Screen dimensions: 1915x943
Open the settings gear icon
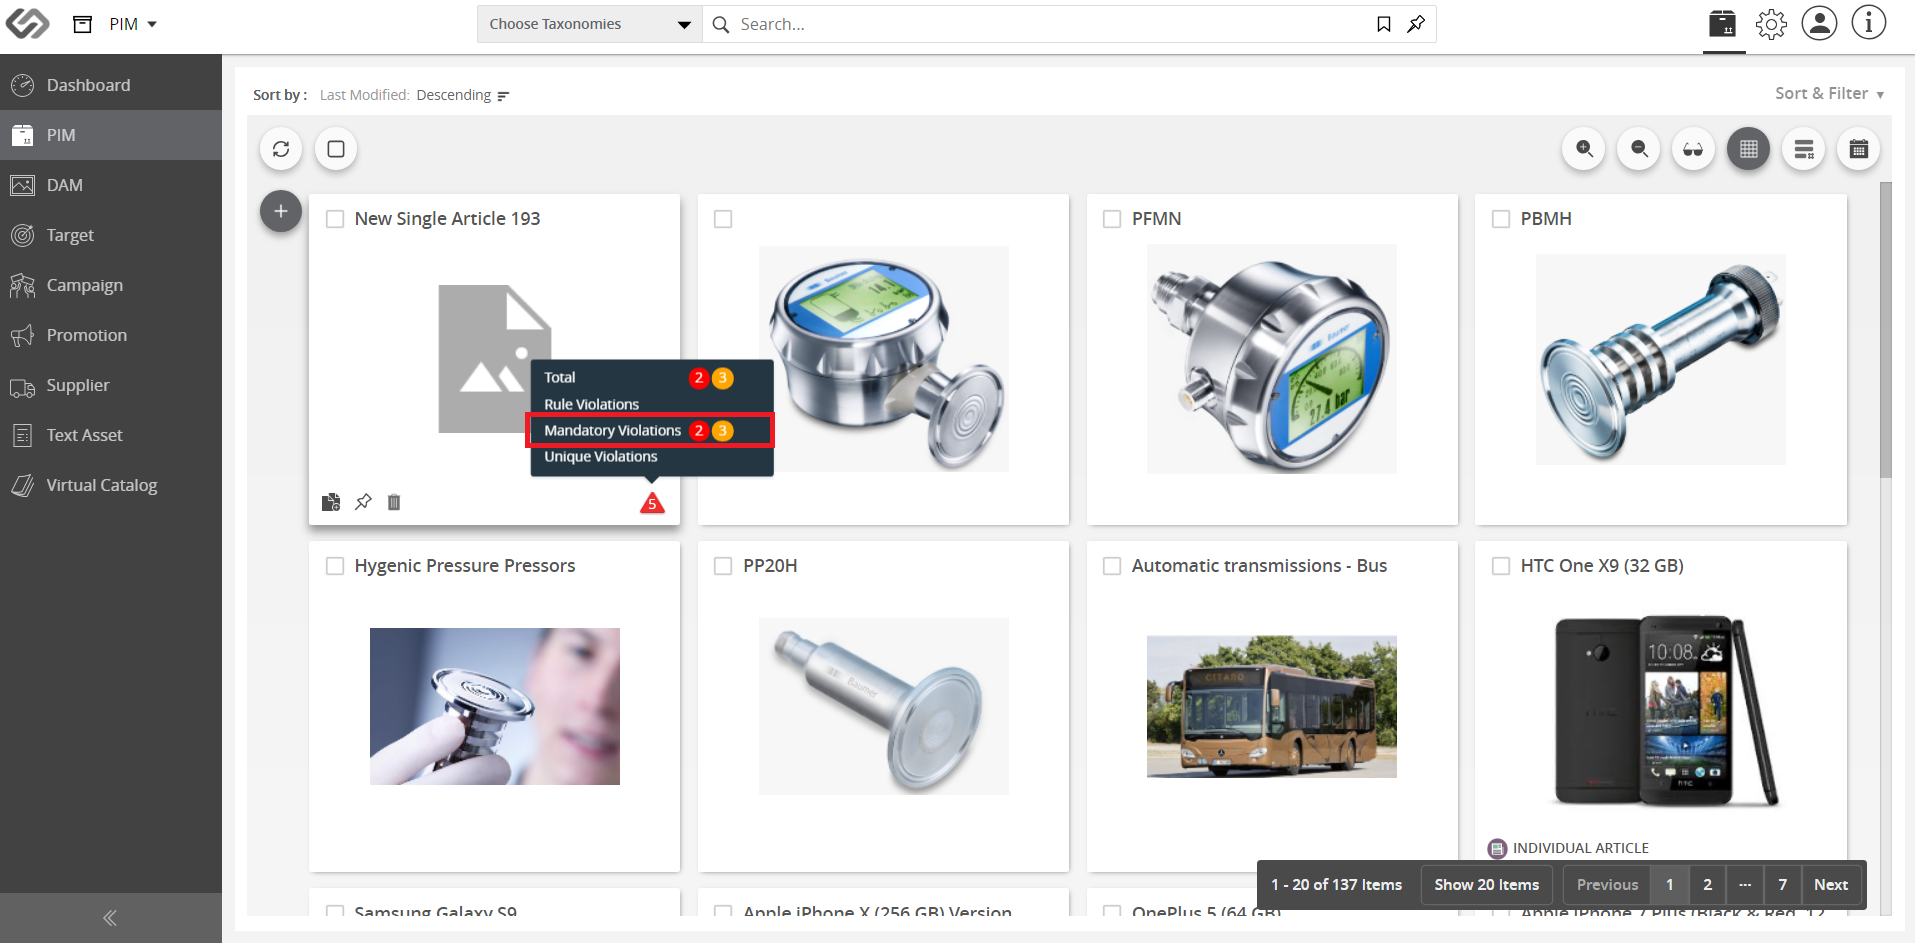click(x=1771, y=24)
